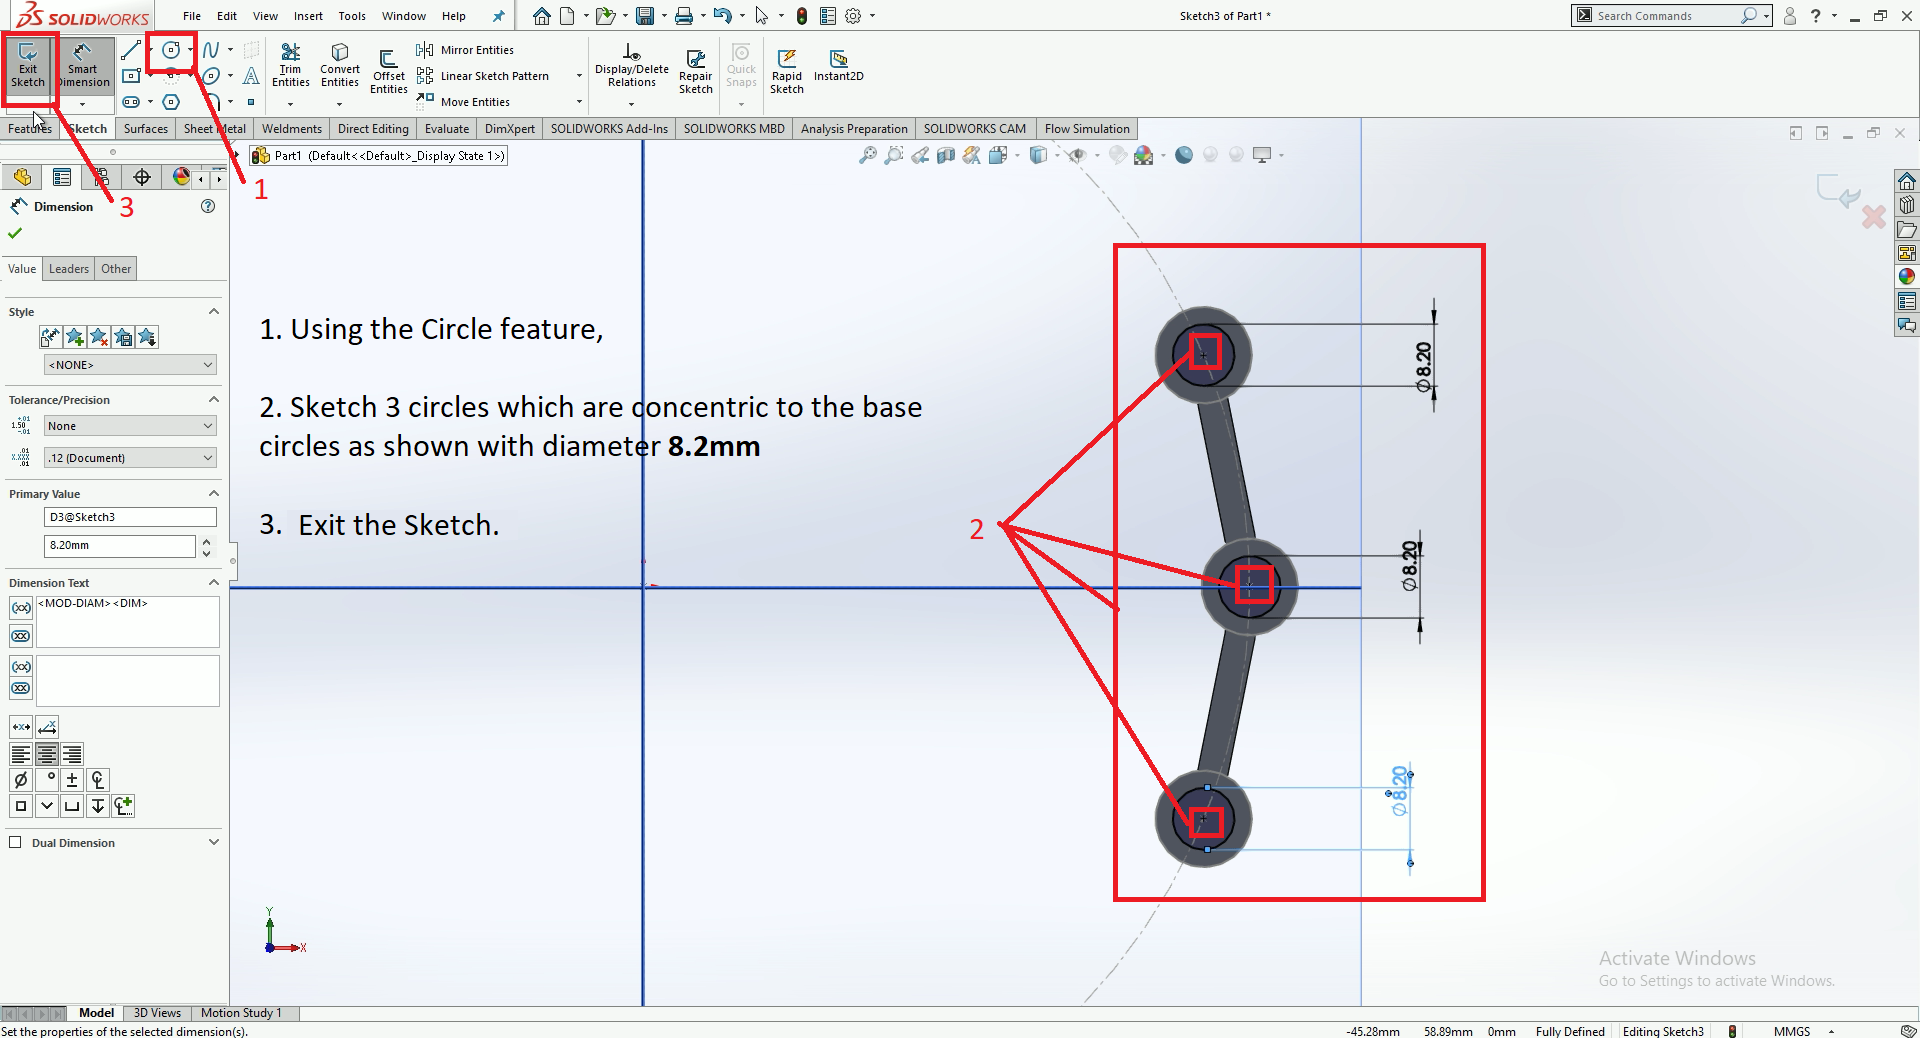Viewport: 1920px width, 1038px height.
Task: Open the Tolerance Type None dropdown
Action: tap(130, 426)
